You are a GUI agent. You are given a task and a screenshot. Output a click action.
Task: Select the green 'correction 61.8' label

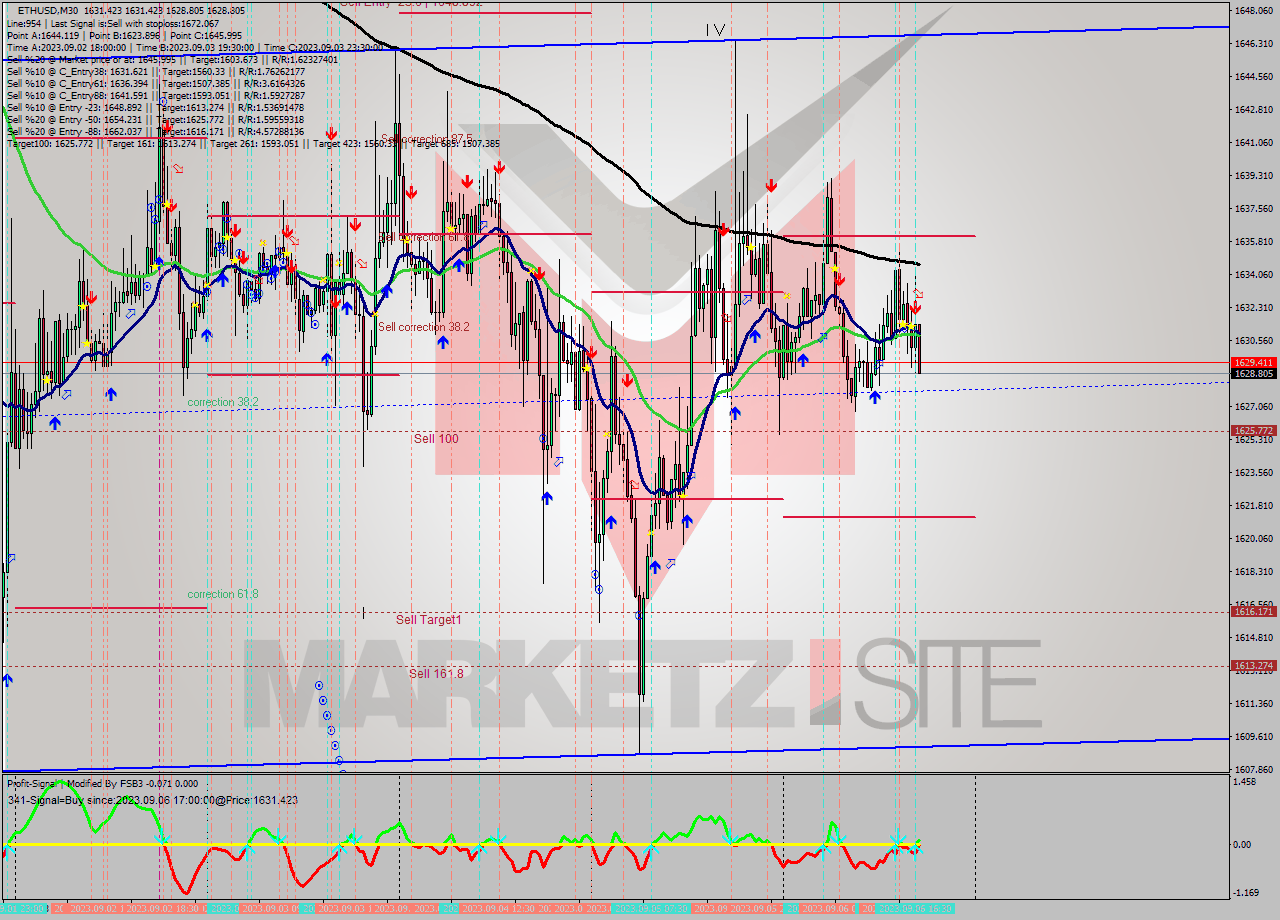223,594
